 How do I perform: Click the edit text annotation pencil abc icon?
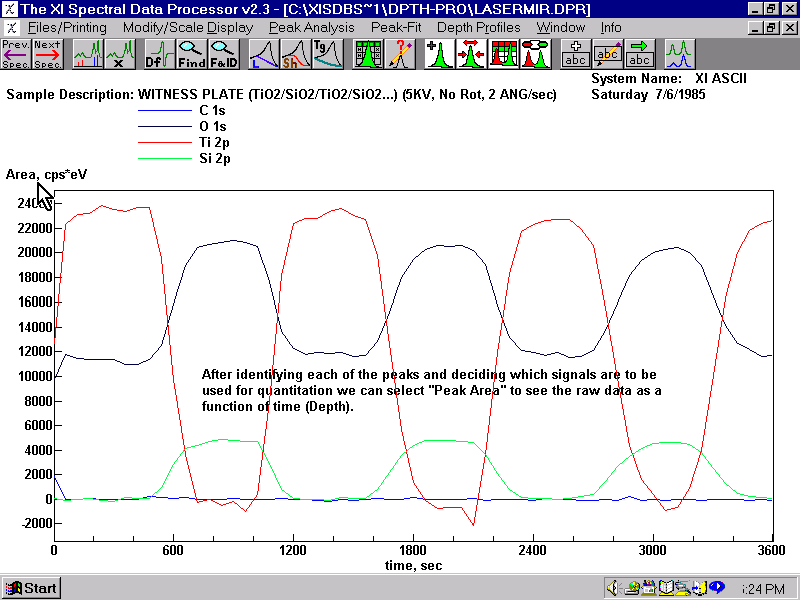607,54
